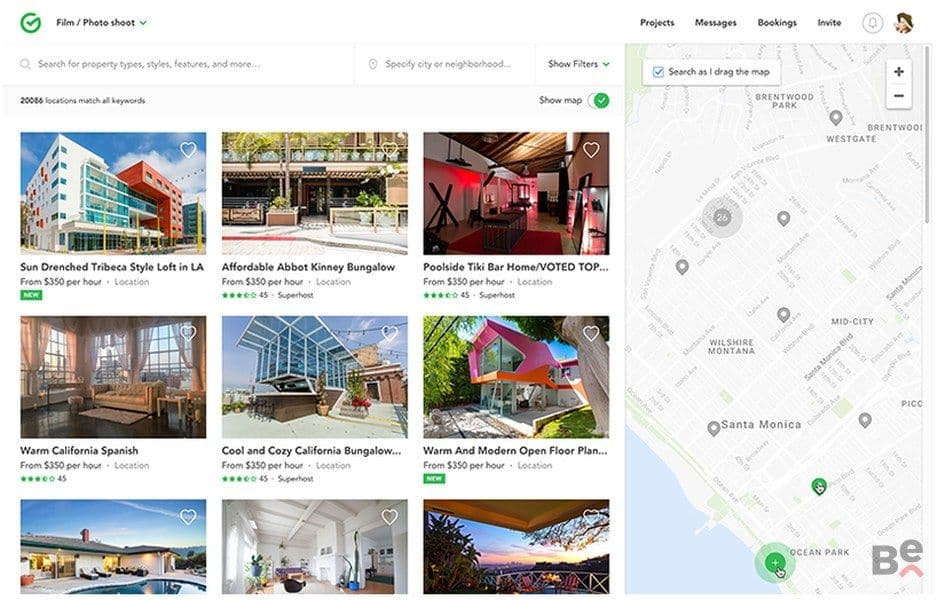Click the map zoom out minus button

tap(899, 96)
